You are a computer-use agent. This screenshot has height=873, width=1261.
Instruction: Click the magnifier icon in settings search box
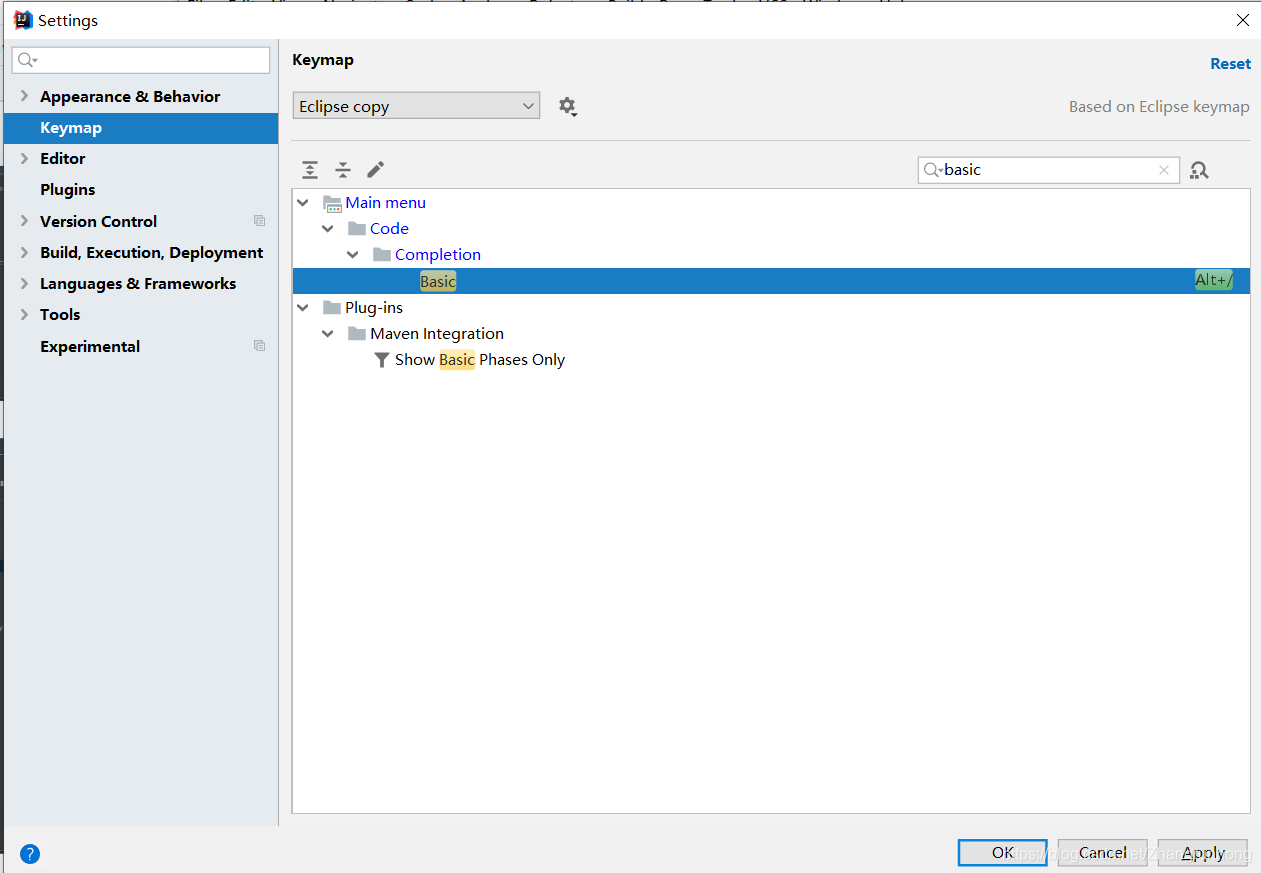tap(27, 61)
